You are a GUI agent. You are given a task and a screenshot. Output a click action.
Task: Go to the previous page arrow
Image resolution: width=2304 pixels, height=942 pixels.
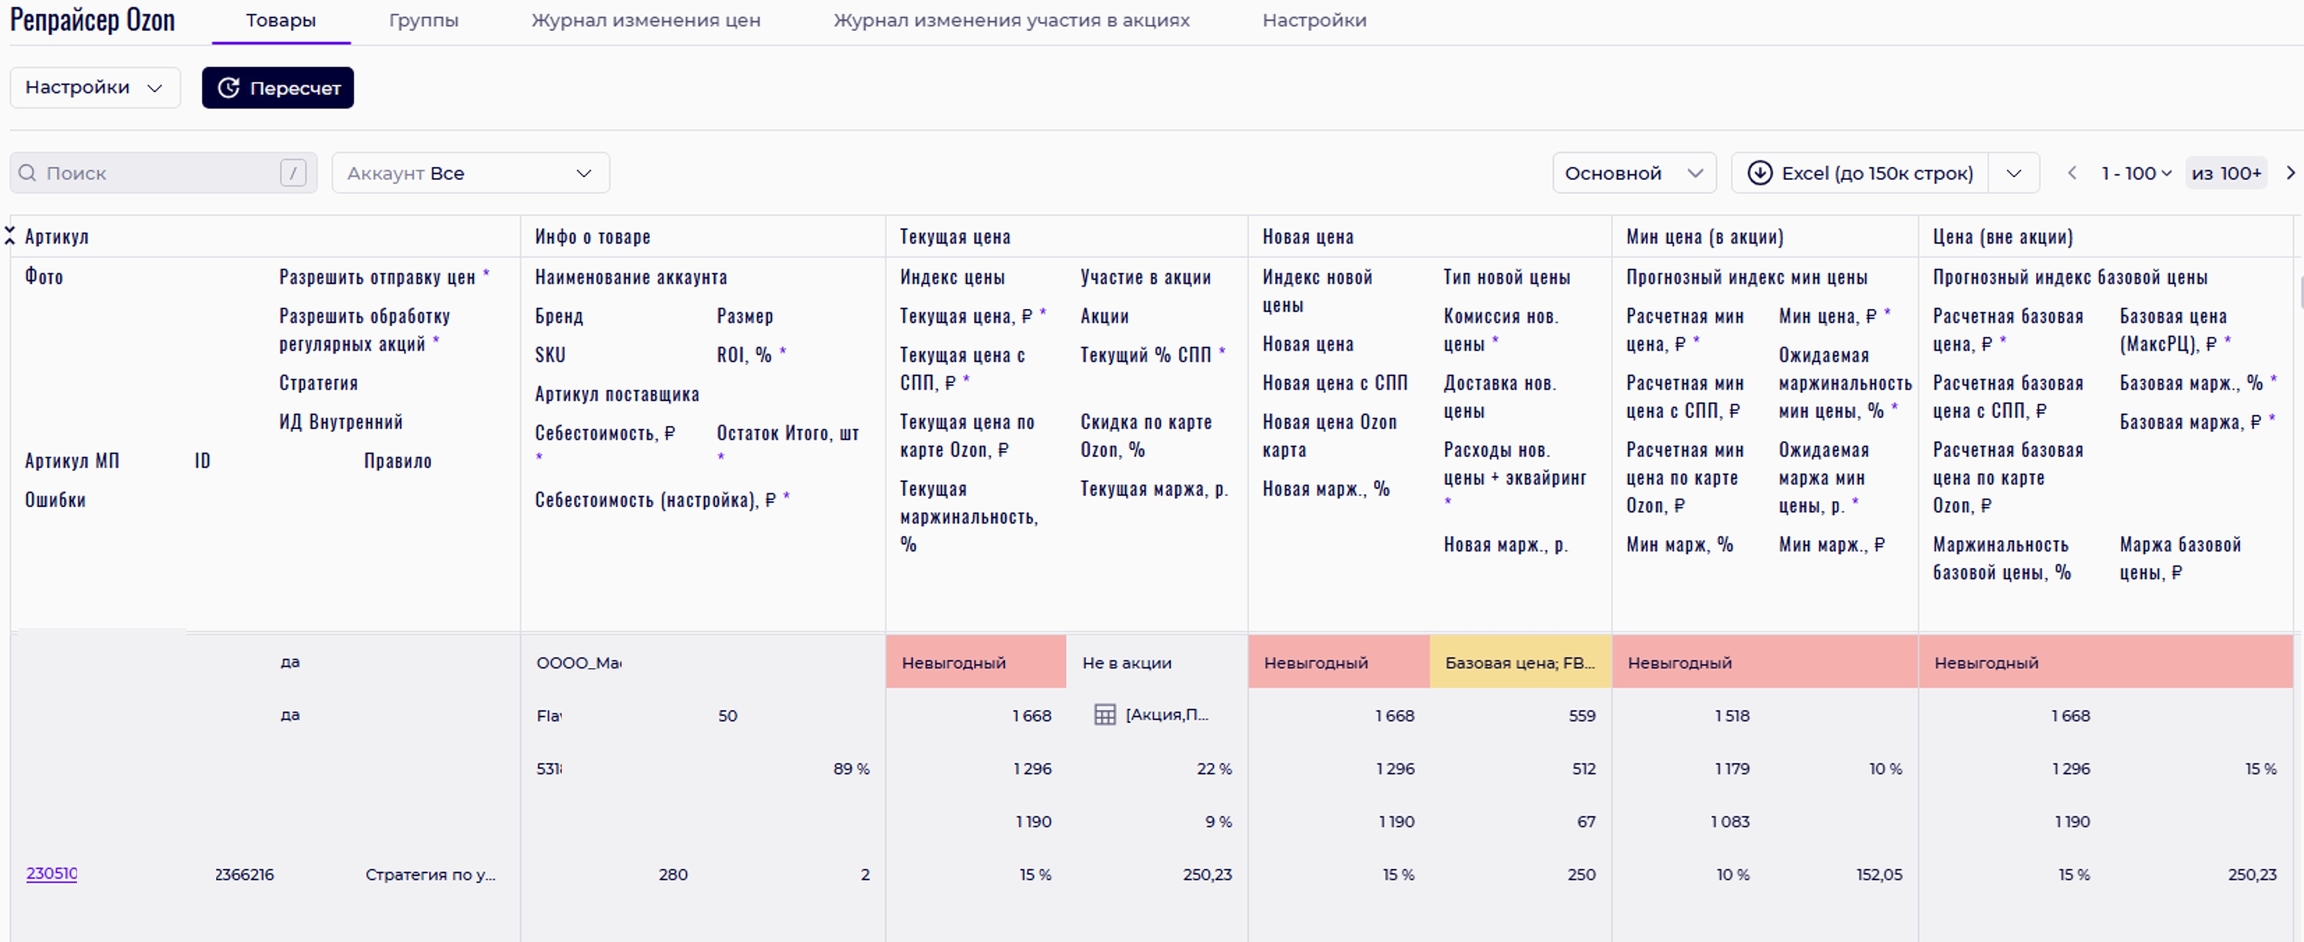click(2072, 173)
